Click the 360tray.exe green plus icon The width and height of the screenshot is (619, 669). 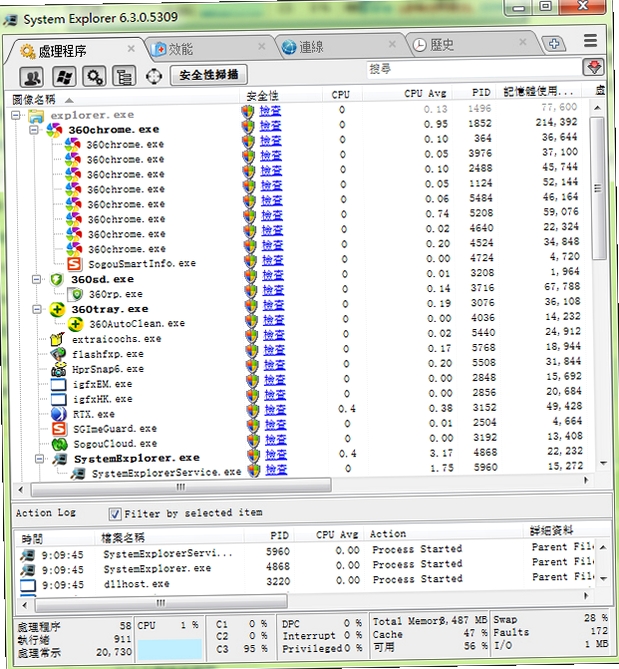[57, 309]
